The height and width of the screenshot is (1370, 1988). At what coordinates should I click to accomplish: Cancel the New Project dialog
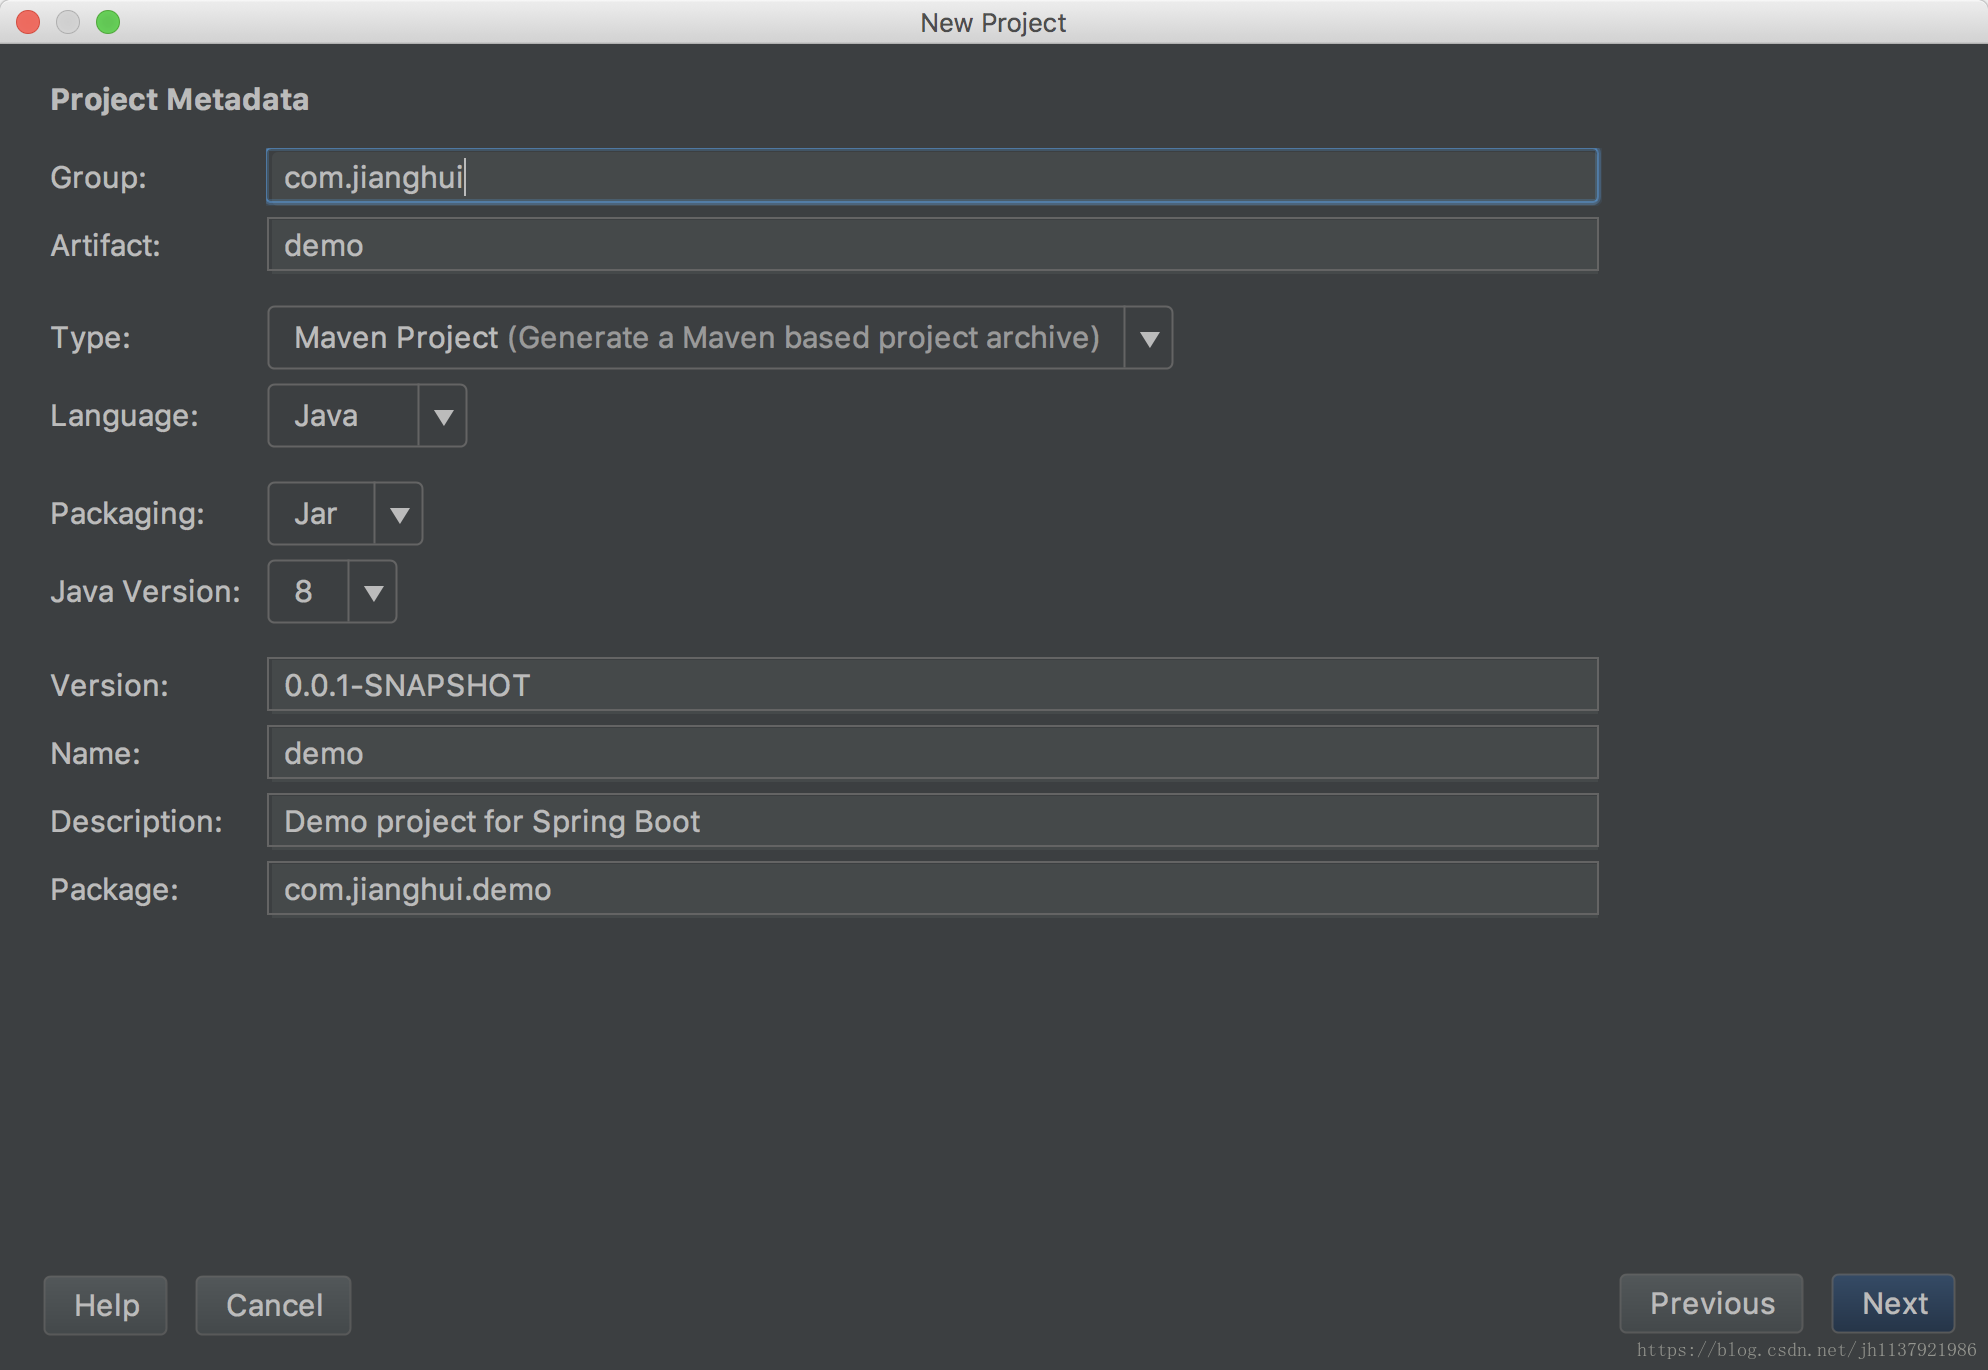pyautogui.click(x=274, y=1305)
